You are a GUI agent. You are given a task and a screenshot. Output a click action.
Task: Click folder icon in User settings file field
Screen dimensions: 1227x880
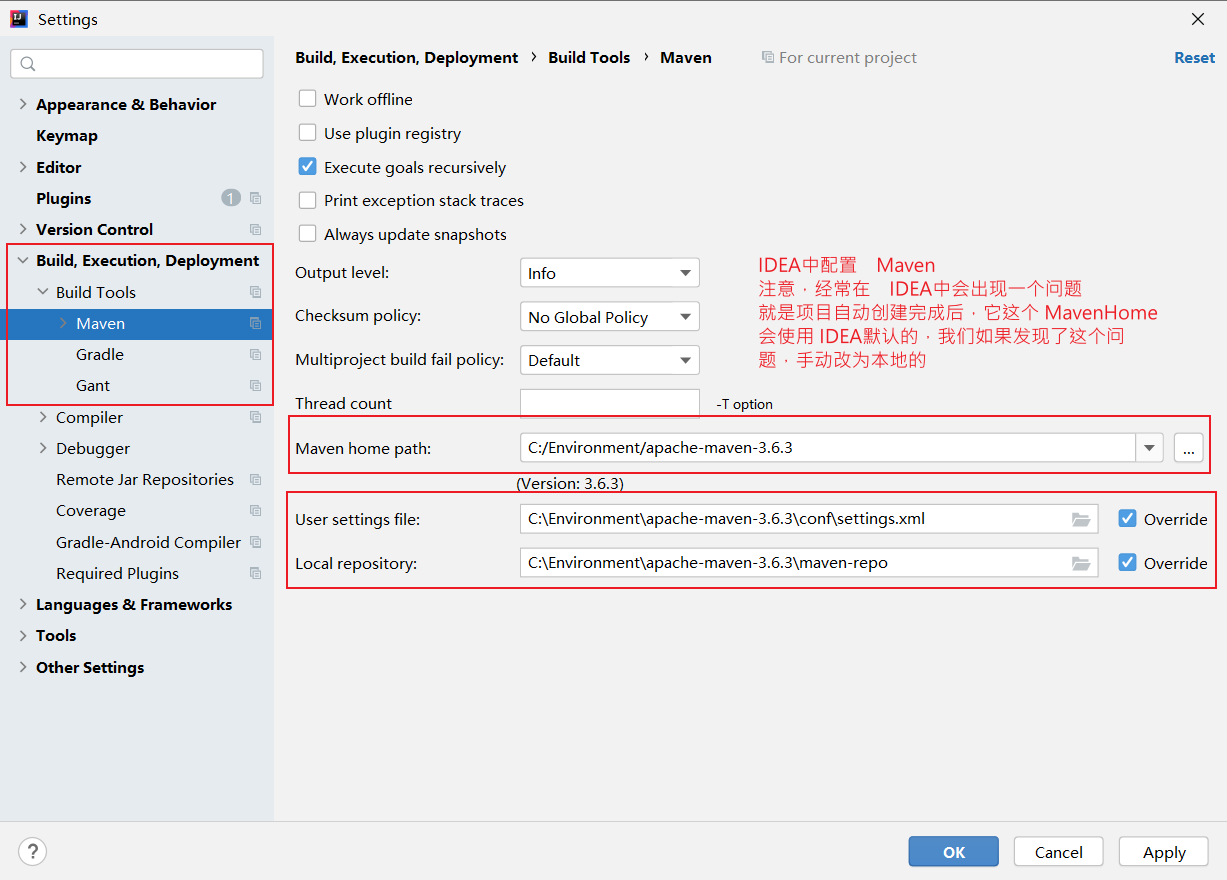point(1080,519)
